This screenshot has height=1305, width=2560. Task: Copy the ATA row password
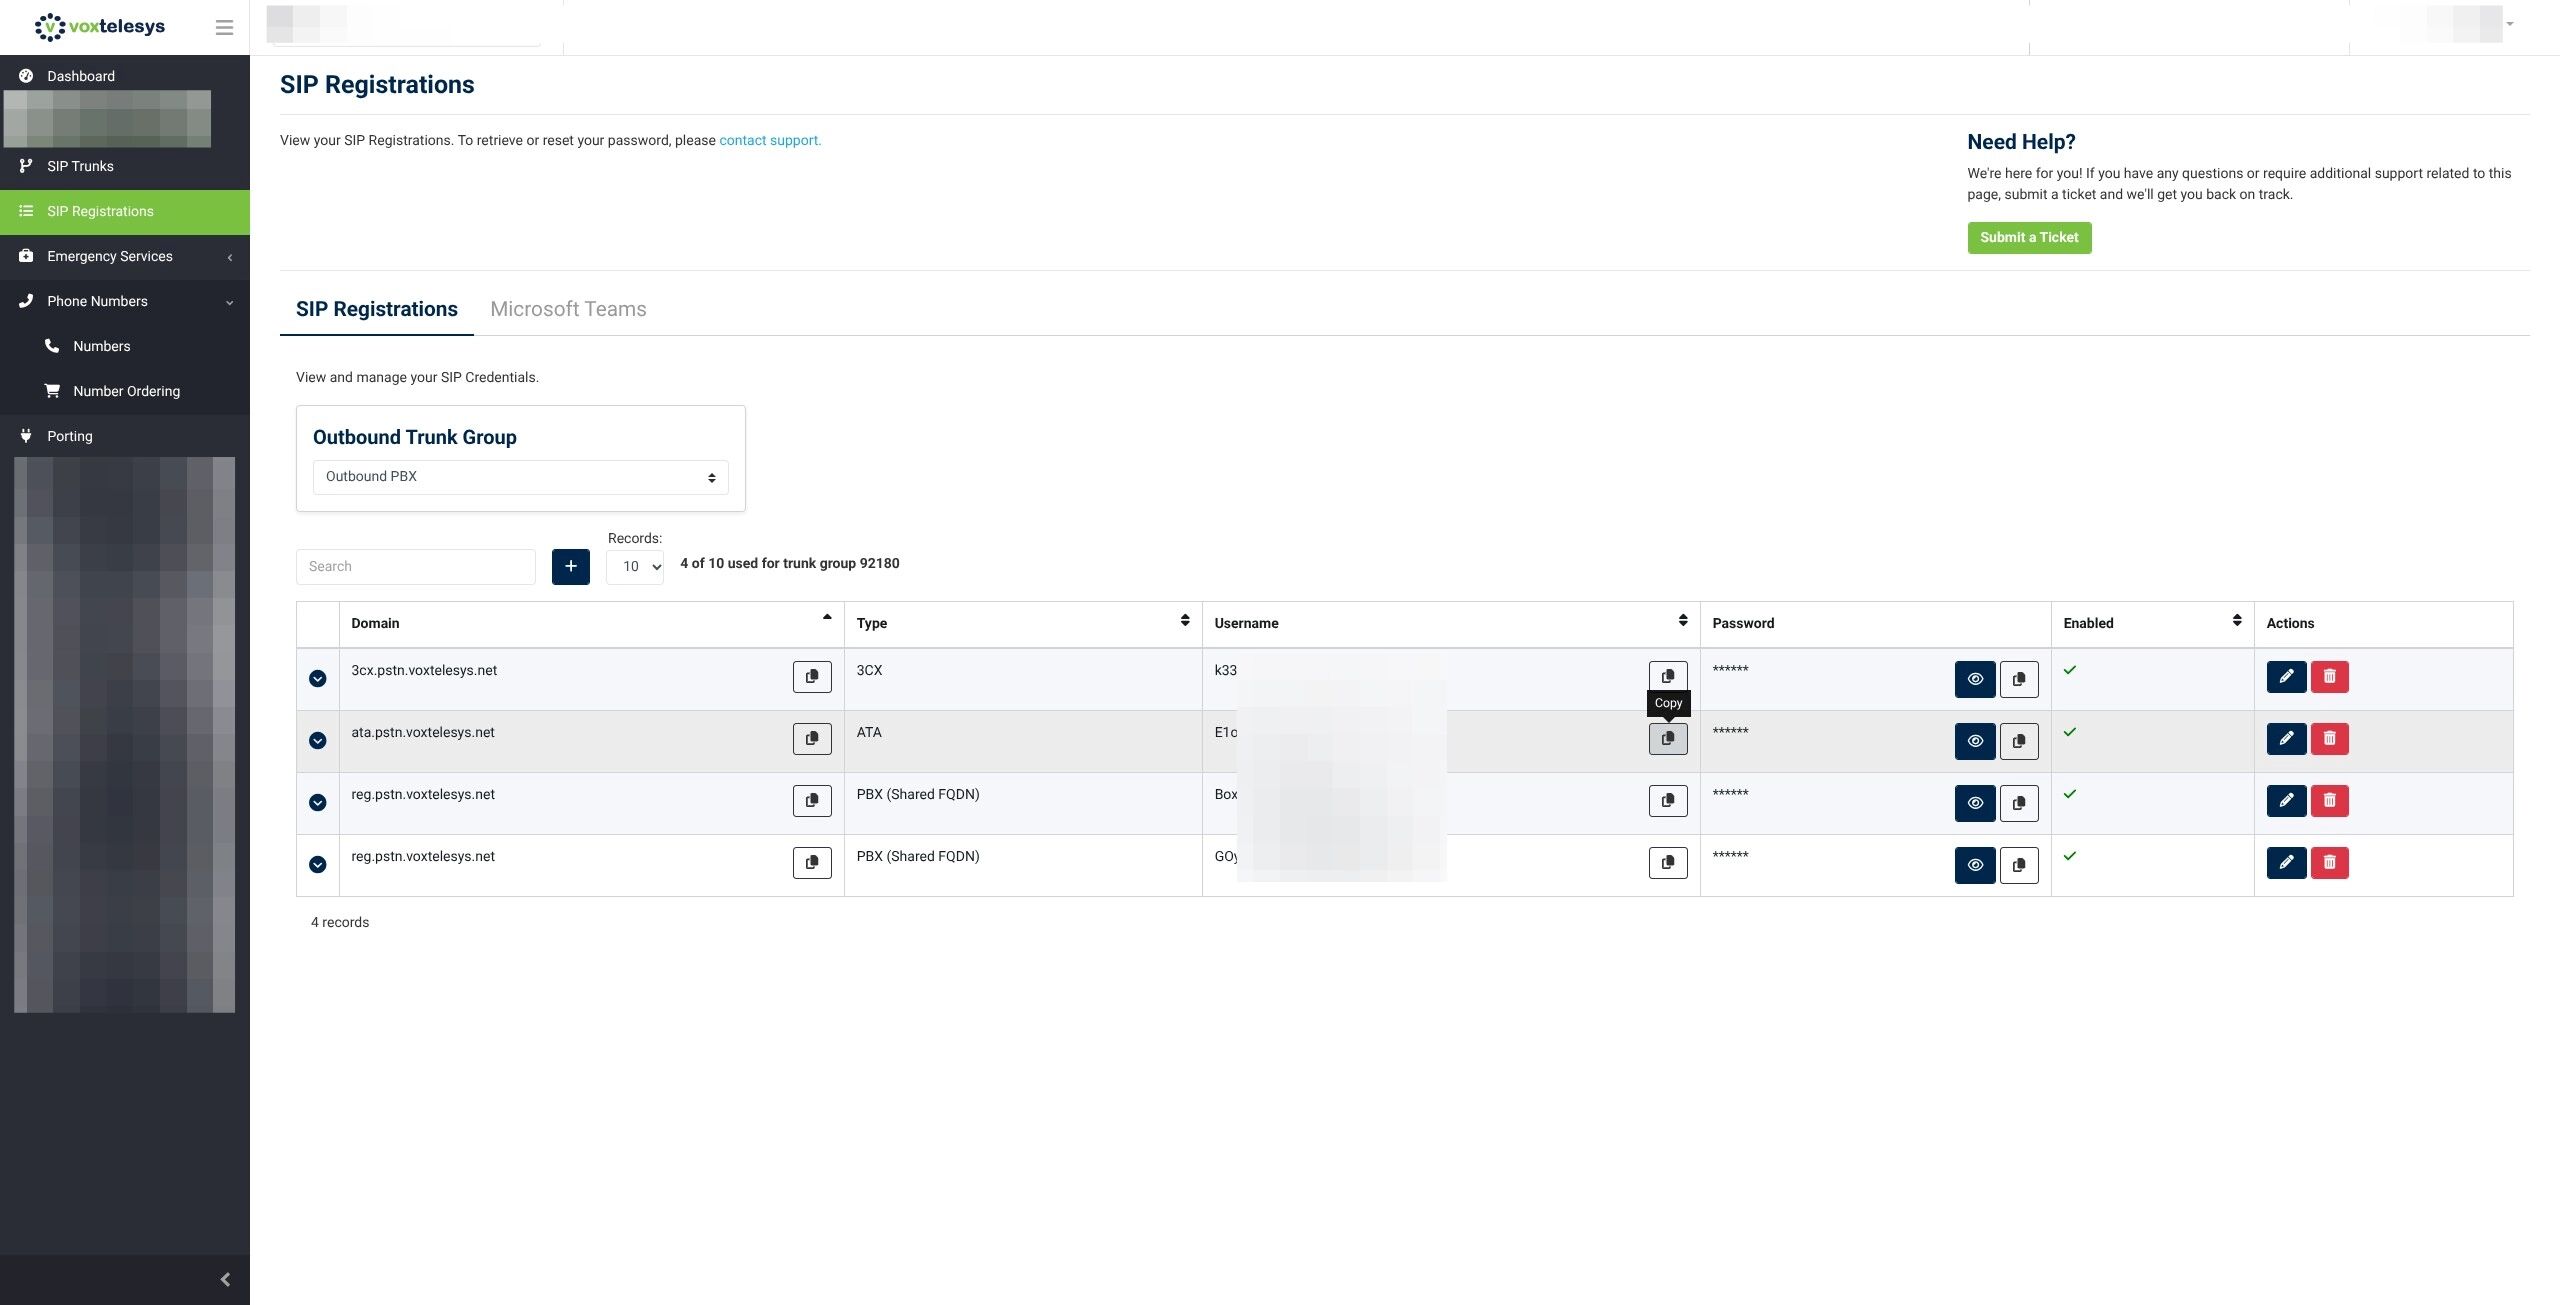[x=2019, y=741]
